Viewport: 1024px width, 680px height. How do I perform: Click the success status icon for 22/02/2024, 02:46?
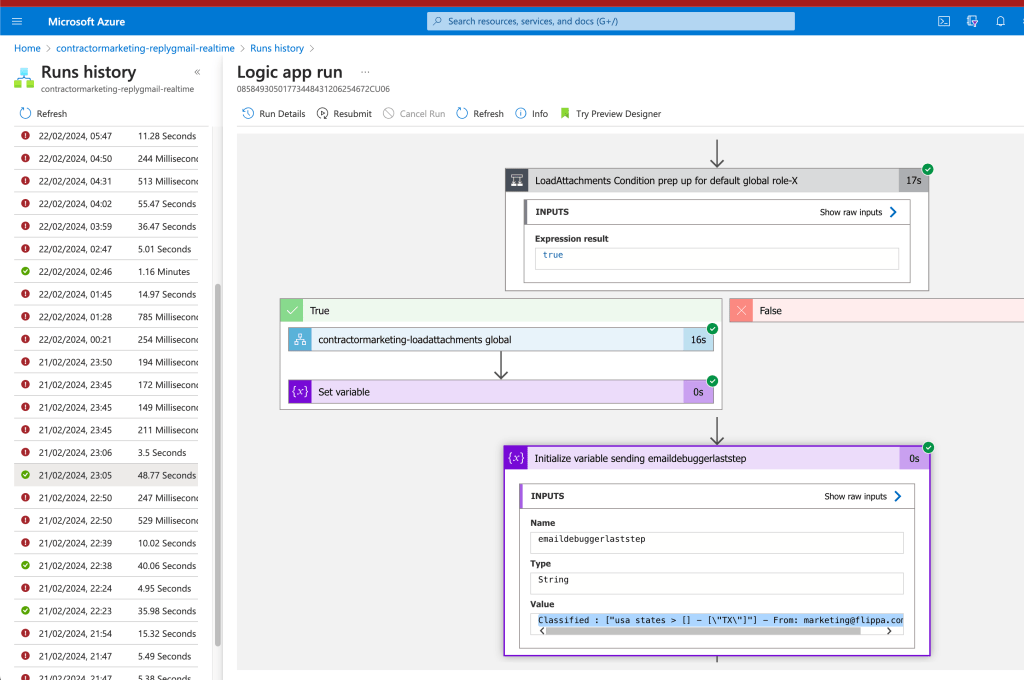point(25,271)
